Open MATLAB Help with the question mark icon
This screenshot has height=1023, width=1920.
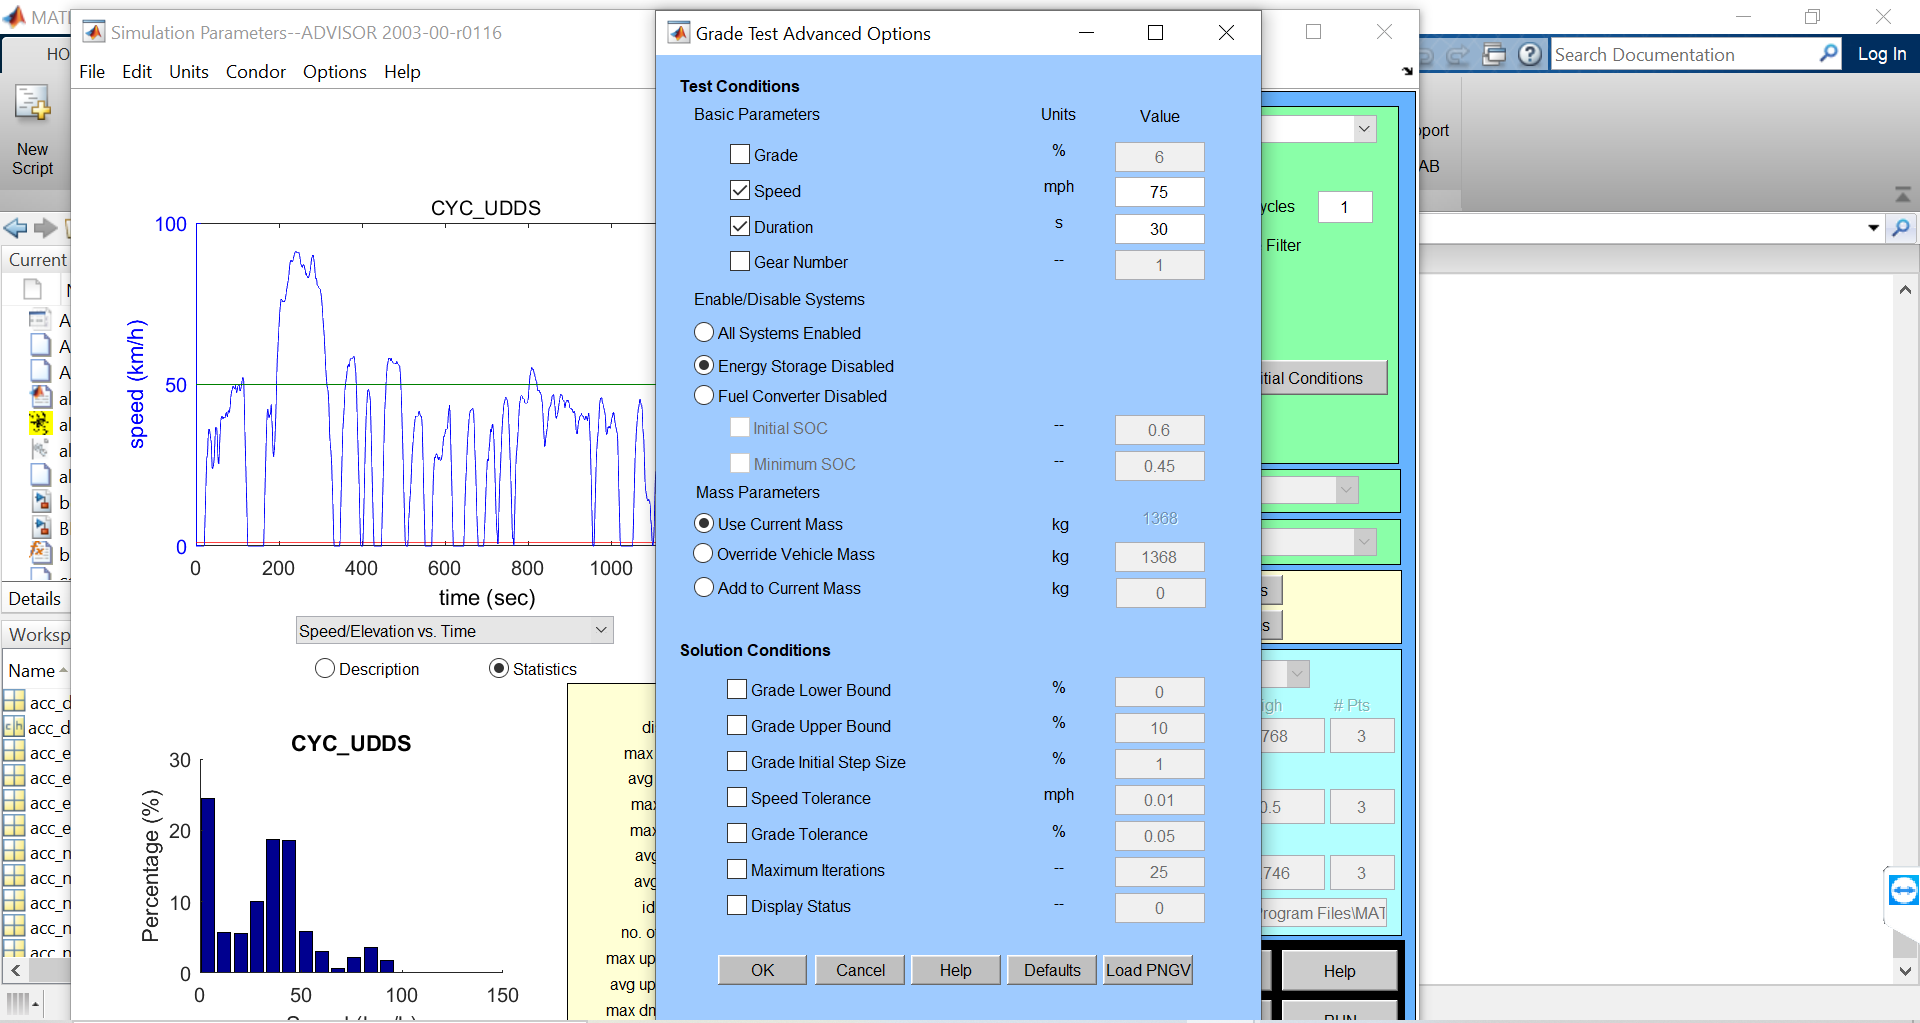coord(1529,54)
